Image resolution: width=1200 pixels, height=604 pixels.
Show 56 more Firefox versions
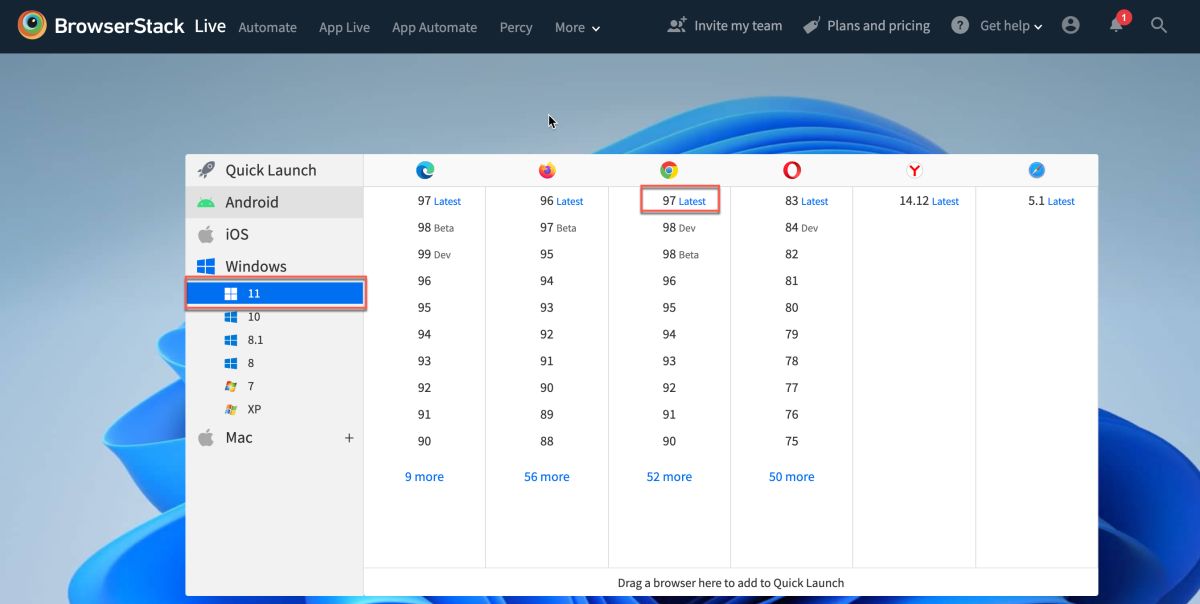(547, 477)
